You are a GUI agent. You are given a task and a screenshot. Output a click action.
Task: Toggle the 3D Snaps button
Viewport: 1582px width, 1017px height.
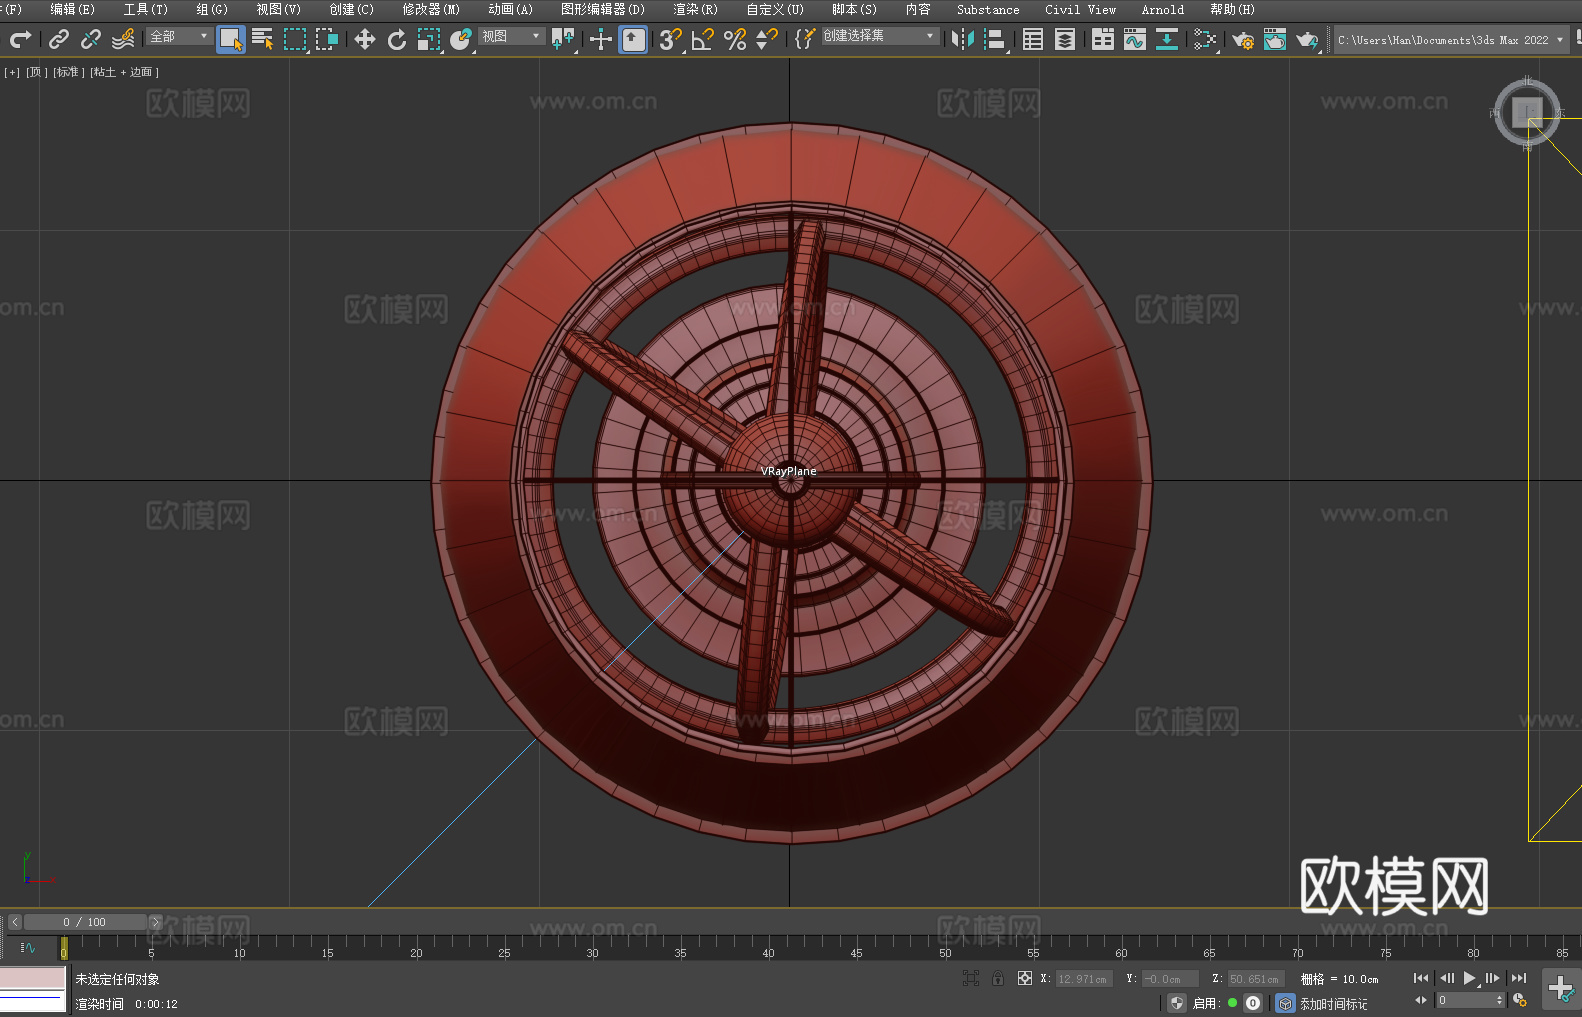pyautogui.click(x=670, y=39)
